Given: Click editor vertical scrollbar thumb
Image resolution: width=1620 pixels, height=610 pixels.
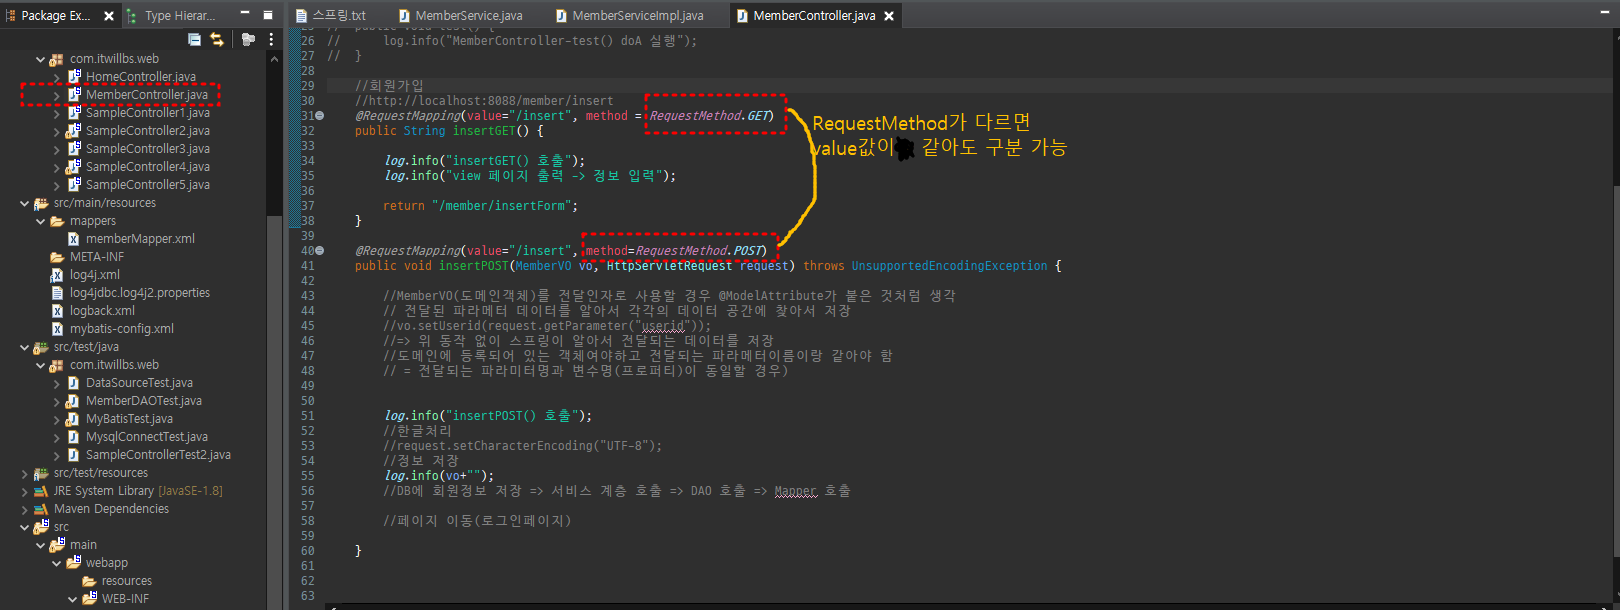Looking at the screenshot, I should click(1615, 370).
